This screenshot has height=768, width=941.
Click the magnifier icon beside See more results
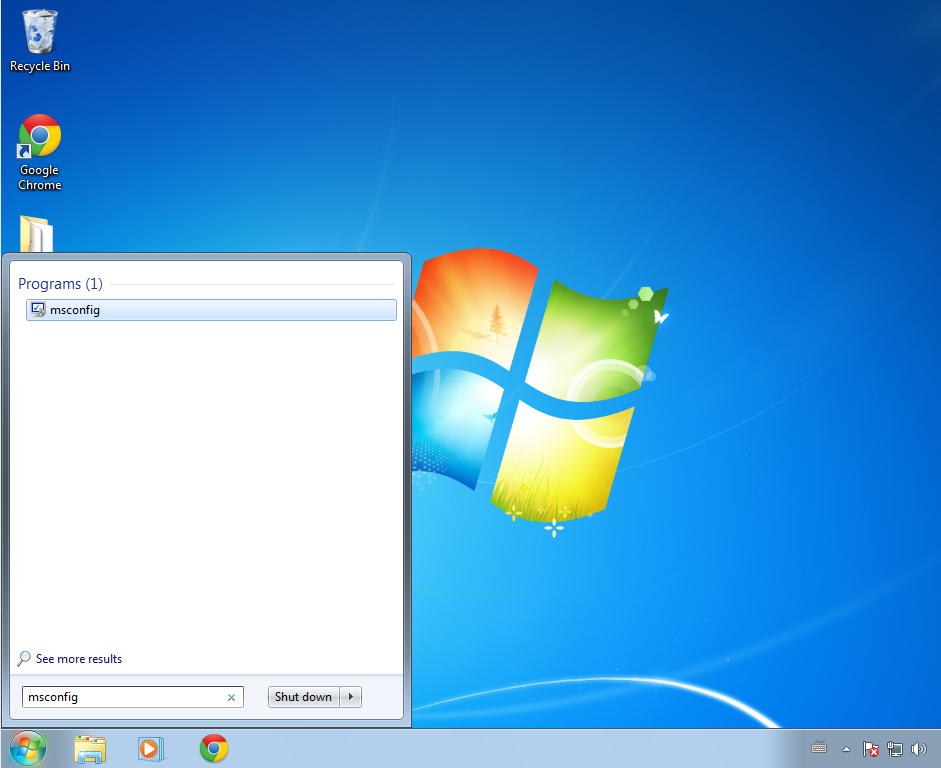(25, 659)
